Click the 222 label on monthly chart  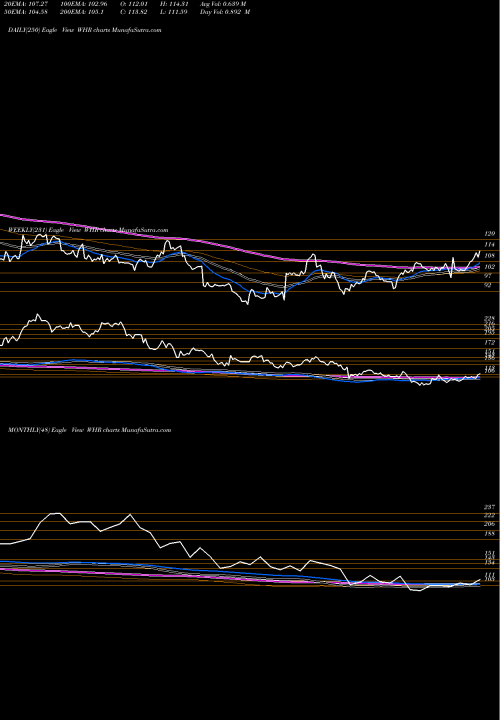tap(490, 516)
